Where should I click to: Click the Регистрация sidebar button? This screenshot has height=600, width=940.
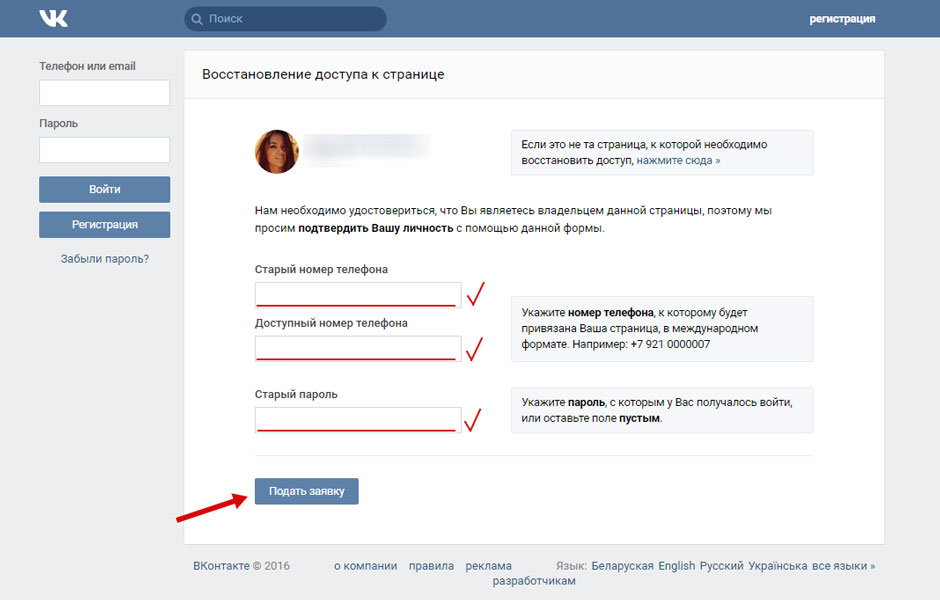click(104, 225)
